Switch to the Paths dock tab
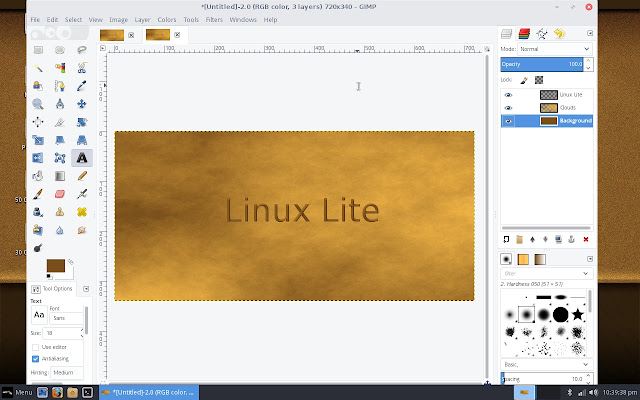The image size is (640, 400). click(x=542, y=33)
